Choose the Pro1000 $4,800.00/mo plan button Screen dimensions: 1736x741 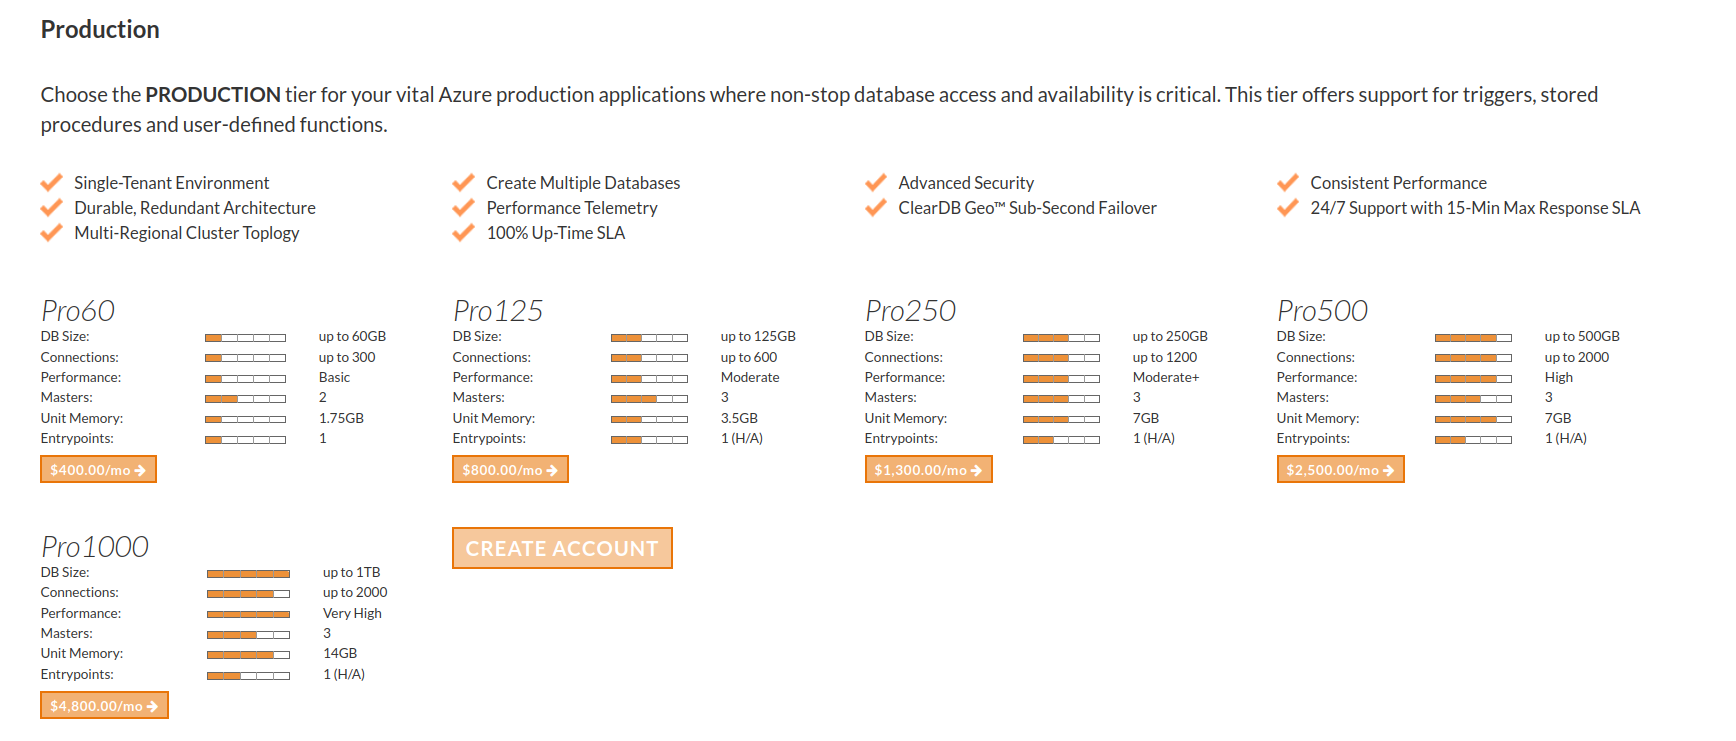104,706
